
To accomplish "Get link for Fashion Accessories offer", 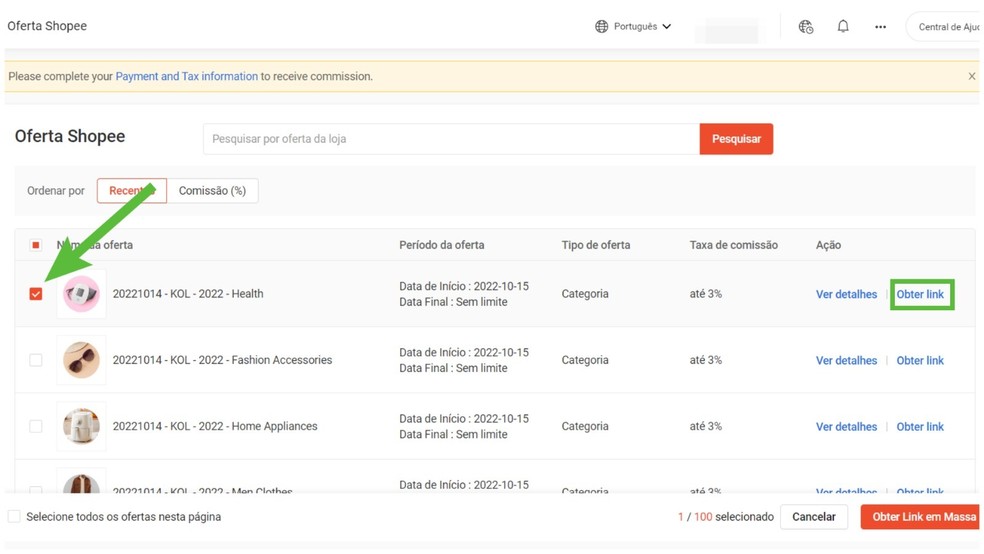I will [920, 361].
